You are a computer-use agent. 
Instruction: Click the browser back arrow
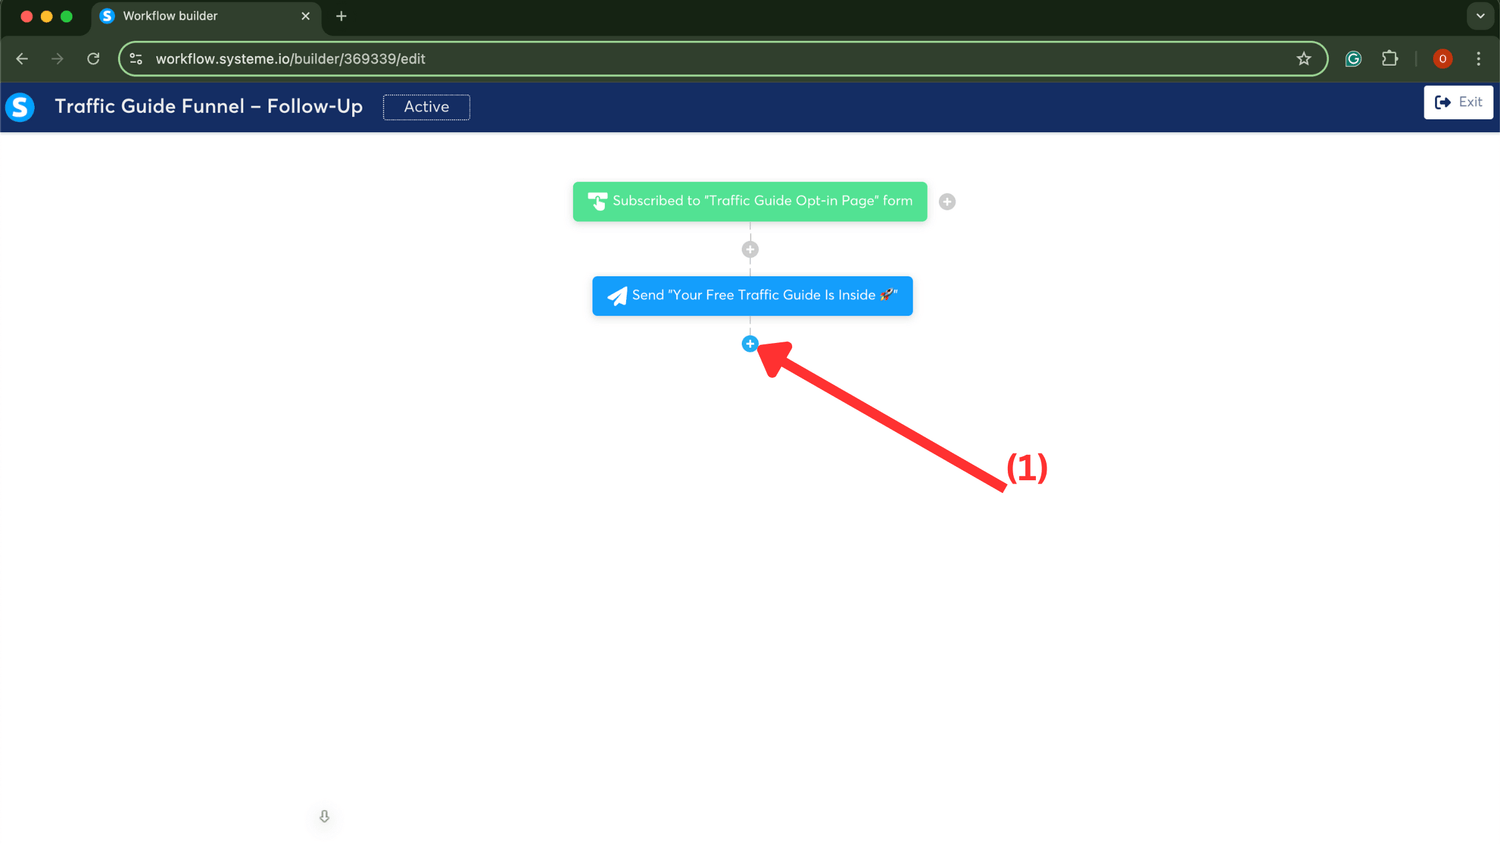click(22, 59)
